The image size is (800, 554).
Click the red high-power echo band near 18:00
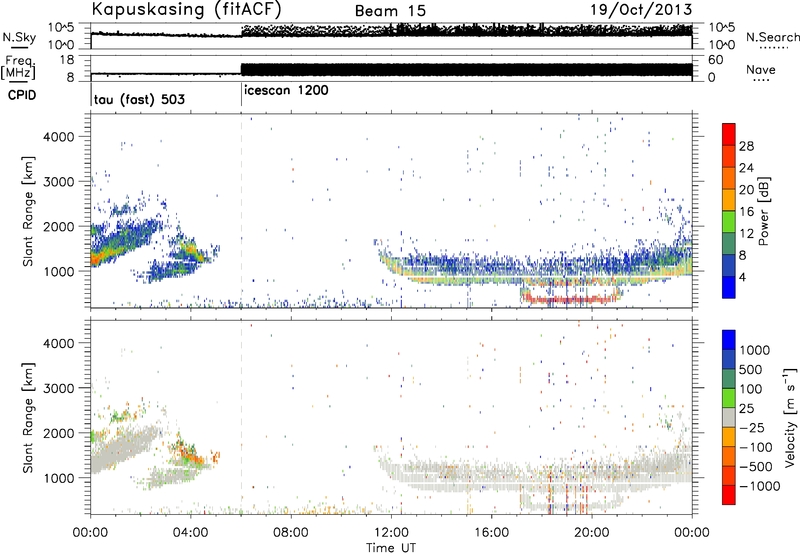[570, 299]
